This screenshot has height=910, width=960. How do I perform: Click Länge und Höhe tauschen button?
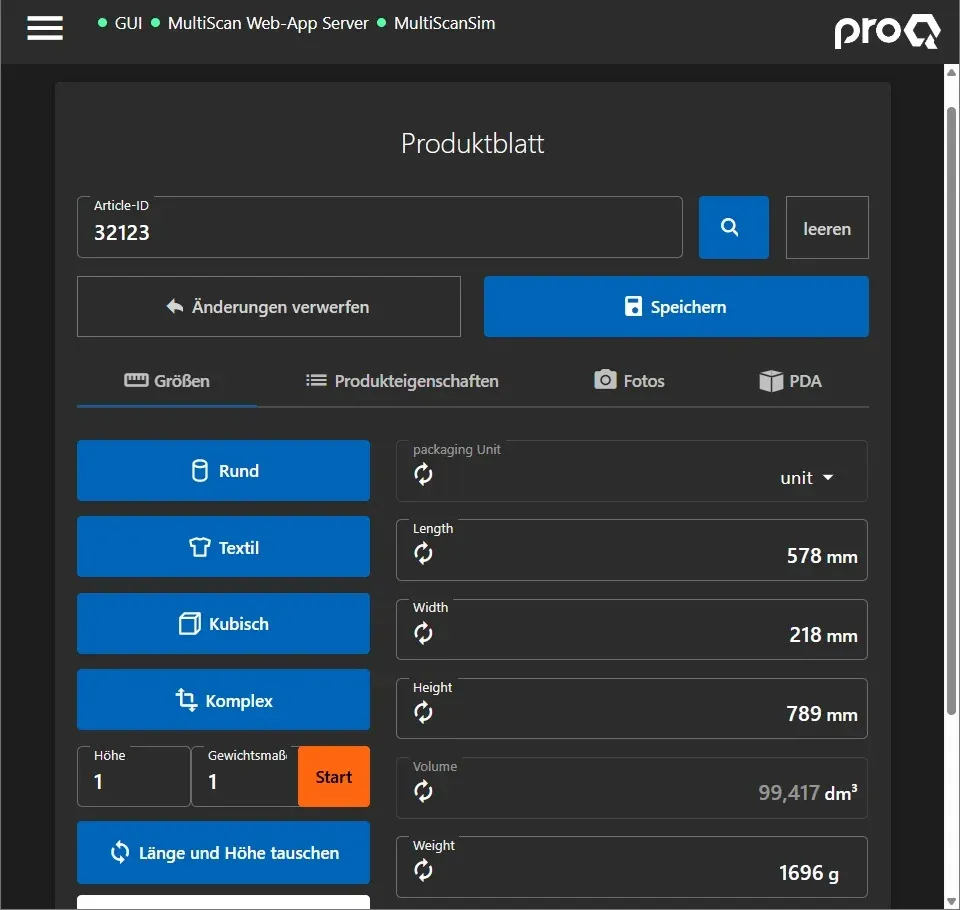(223, 852)
